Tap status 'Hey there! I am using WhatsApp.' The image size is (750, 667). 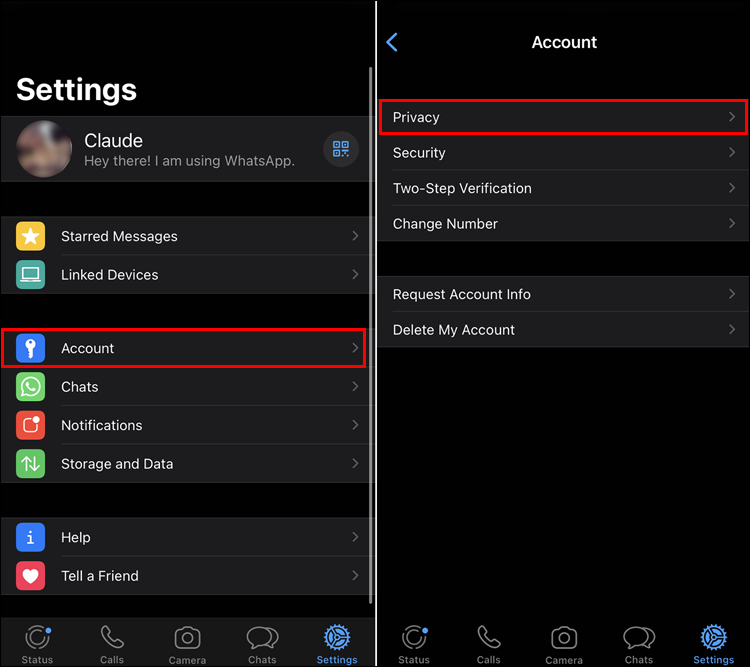click(x=189, y=161)
